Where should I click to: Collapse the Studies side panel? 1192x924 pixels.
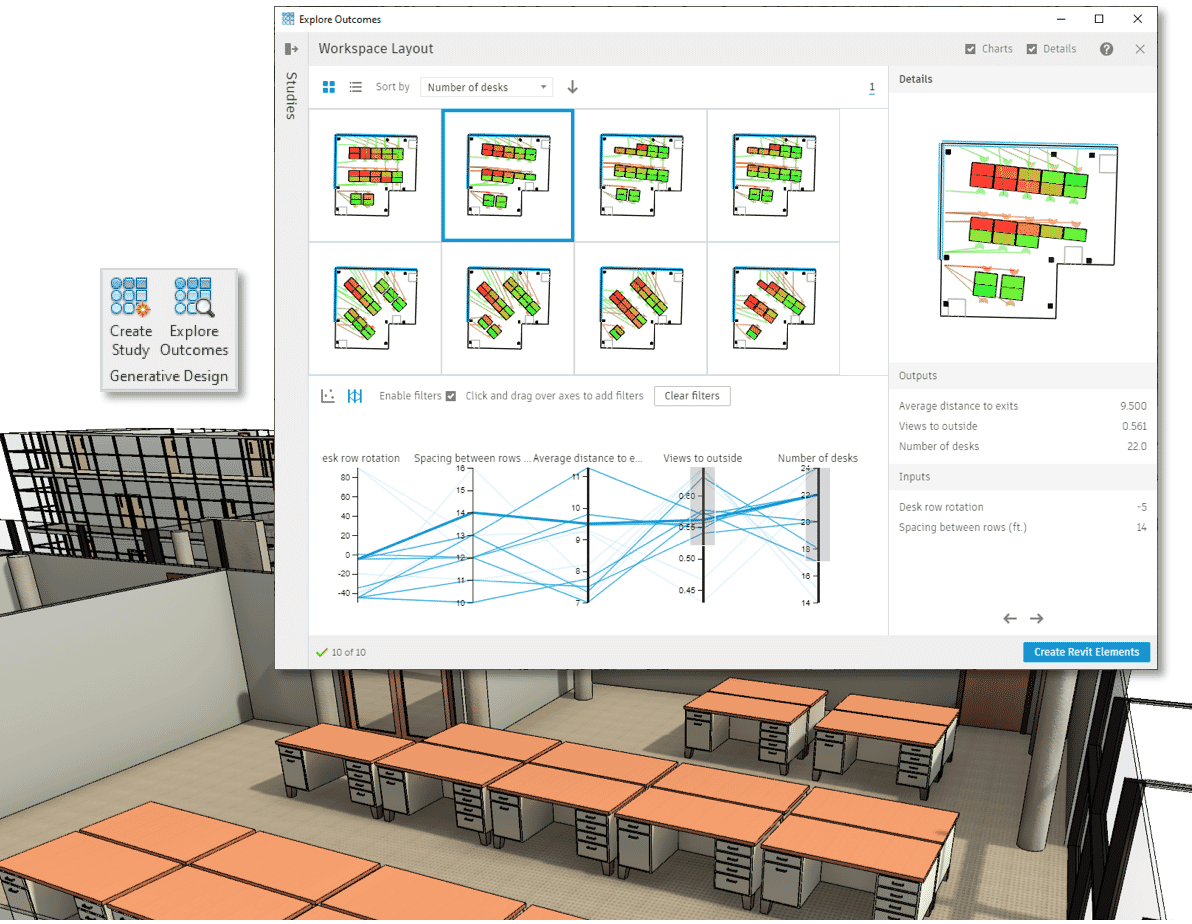[291, 47]
